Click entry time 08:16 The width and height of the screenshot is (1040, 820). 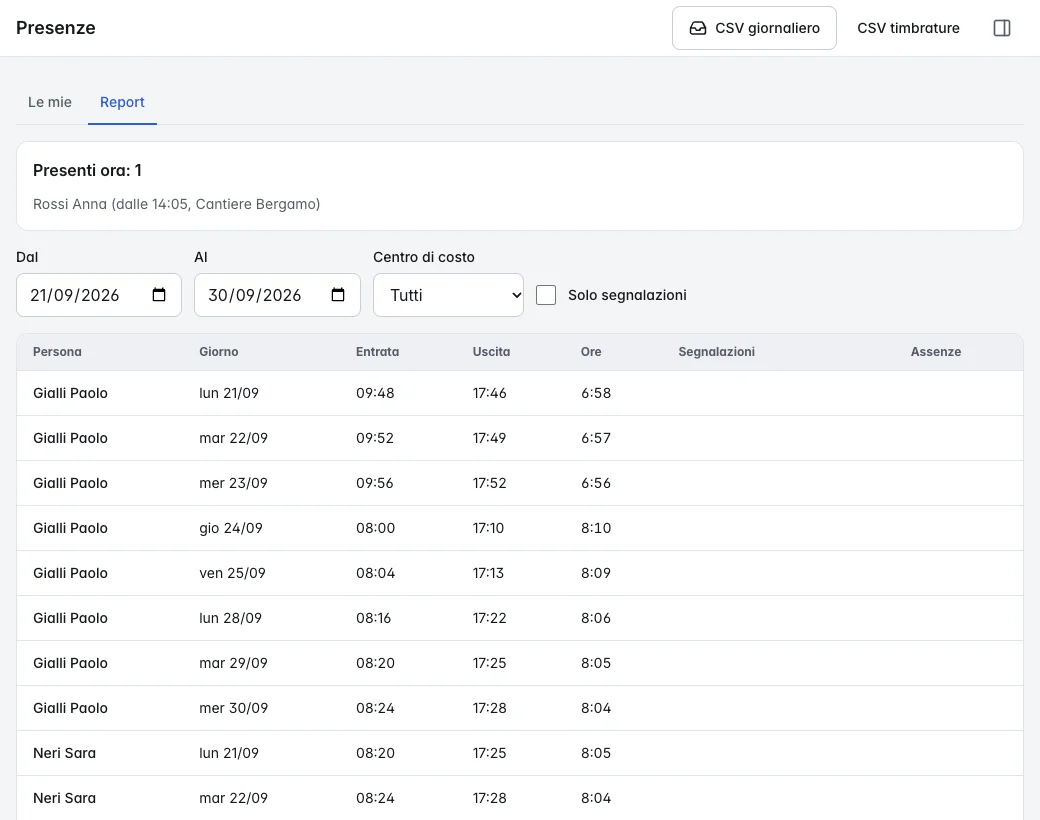click(x=373, y=619)
